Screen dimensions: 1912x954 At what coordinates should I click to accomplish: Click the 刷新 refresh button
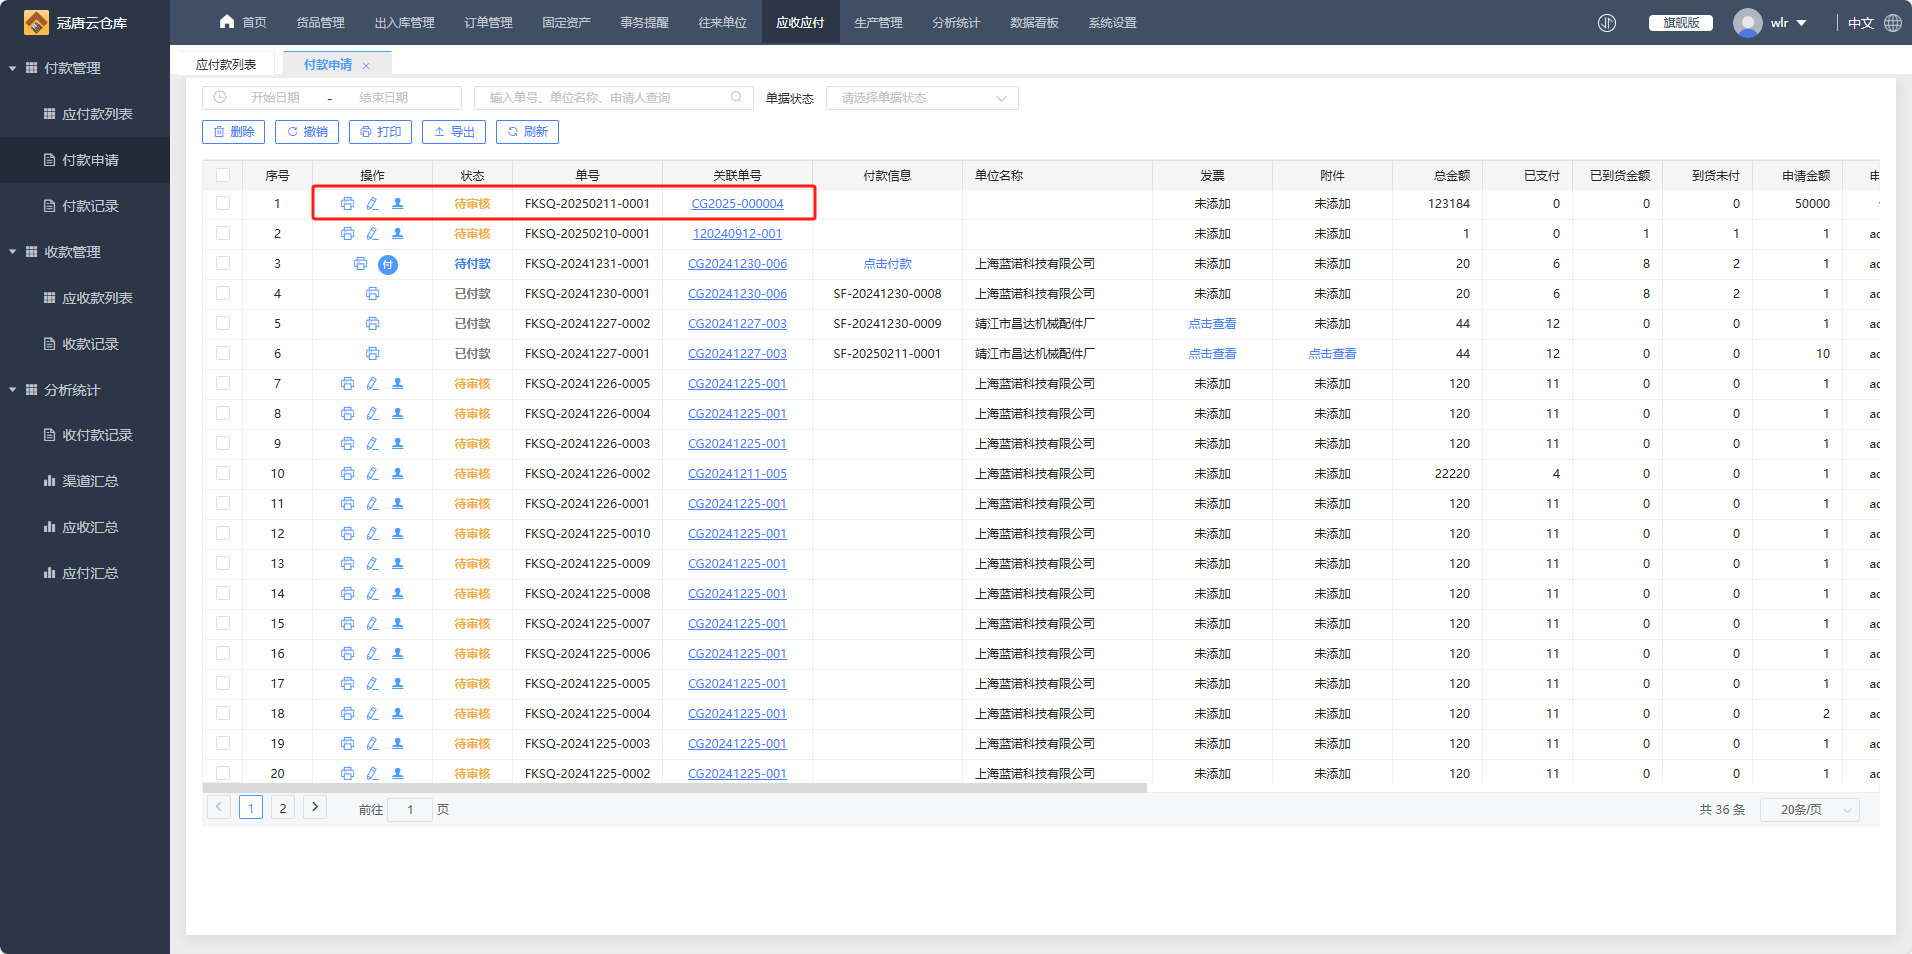(527, 132)
